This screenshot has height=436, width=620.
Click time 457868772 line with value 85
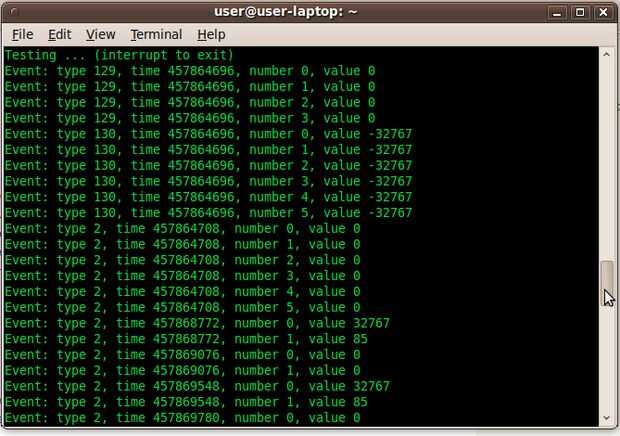click(186, 340)
